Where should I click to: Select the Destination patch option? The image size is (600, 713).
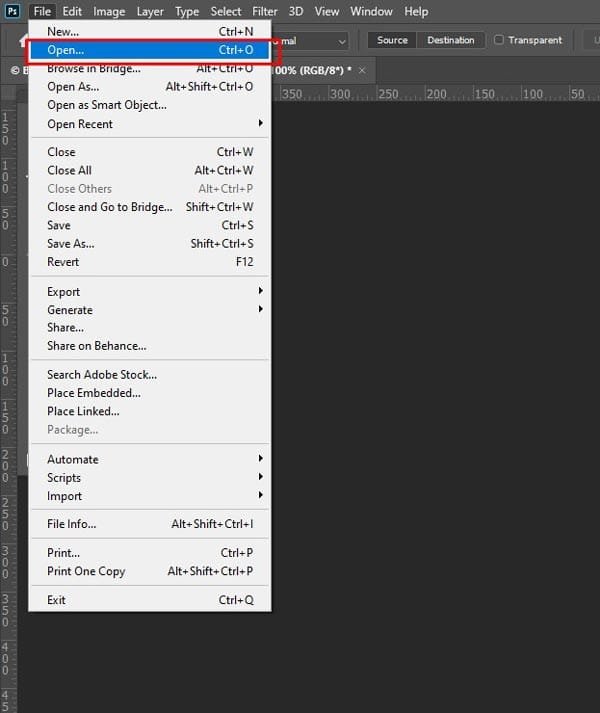[451, 40]
